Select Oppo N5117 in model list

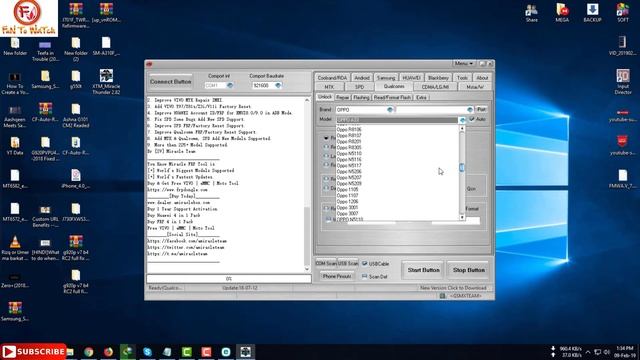(349, 166)
